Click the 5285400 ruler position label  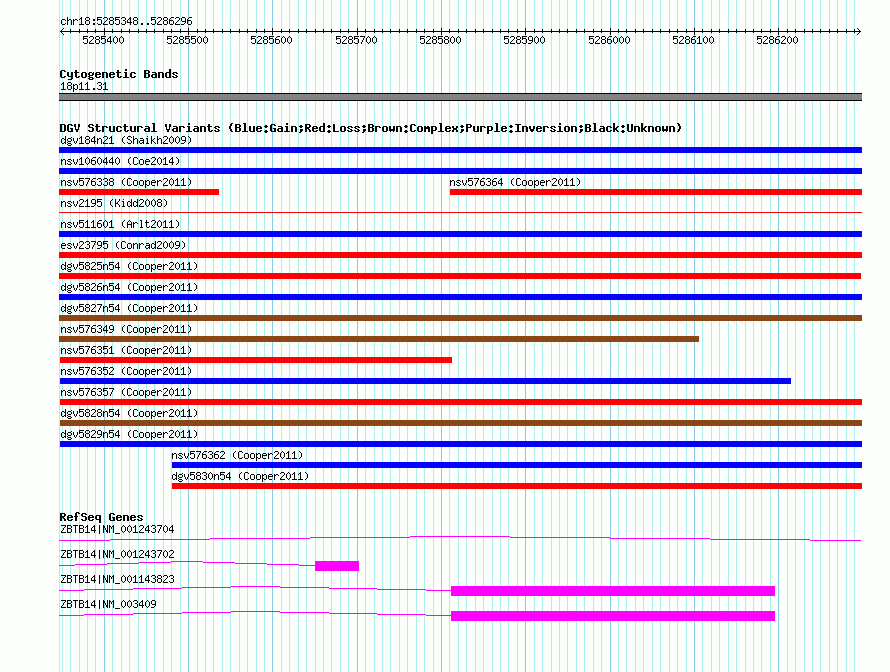pos(103,40)
